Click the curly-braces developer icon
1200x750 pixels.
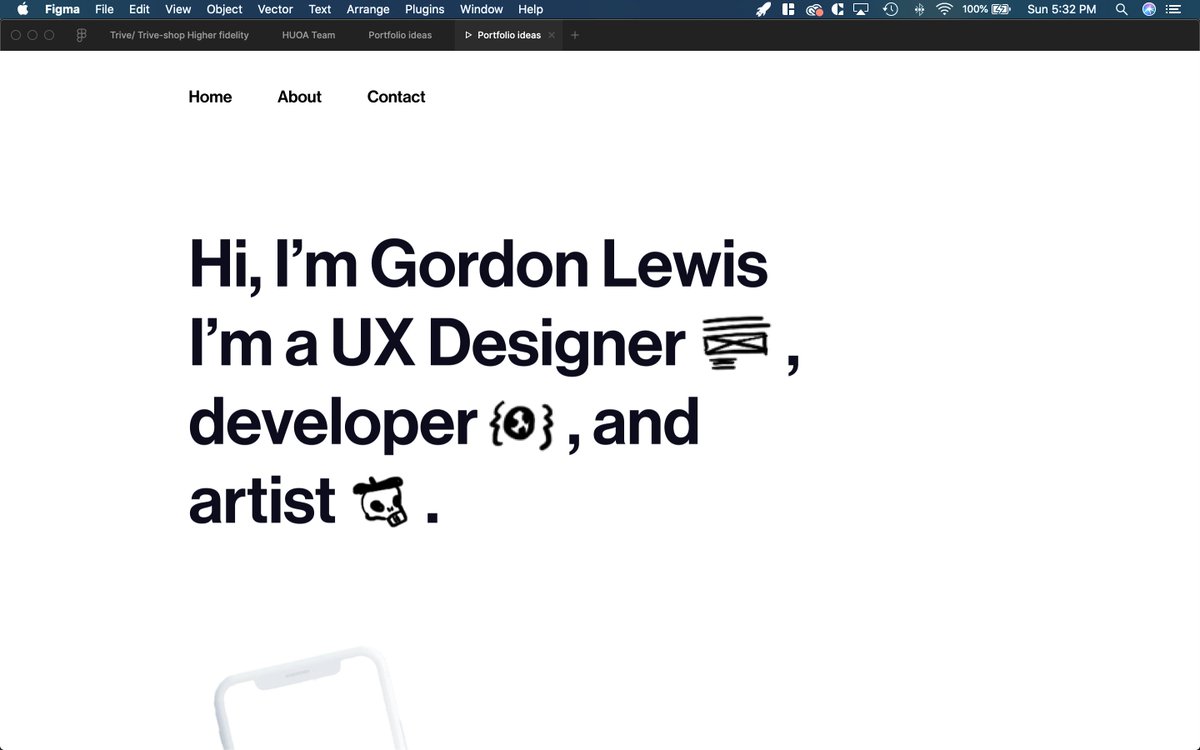coord(522,427)
